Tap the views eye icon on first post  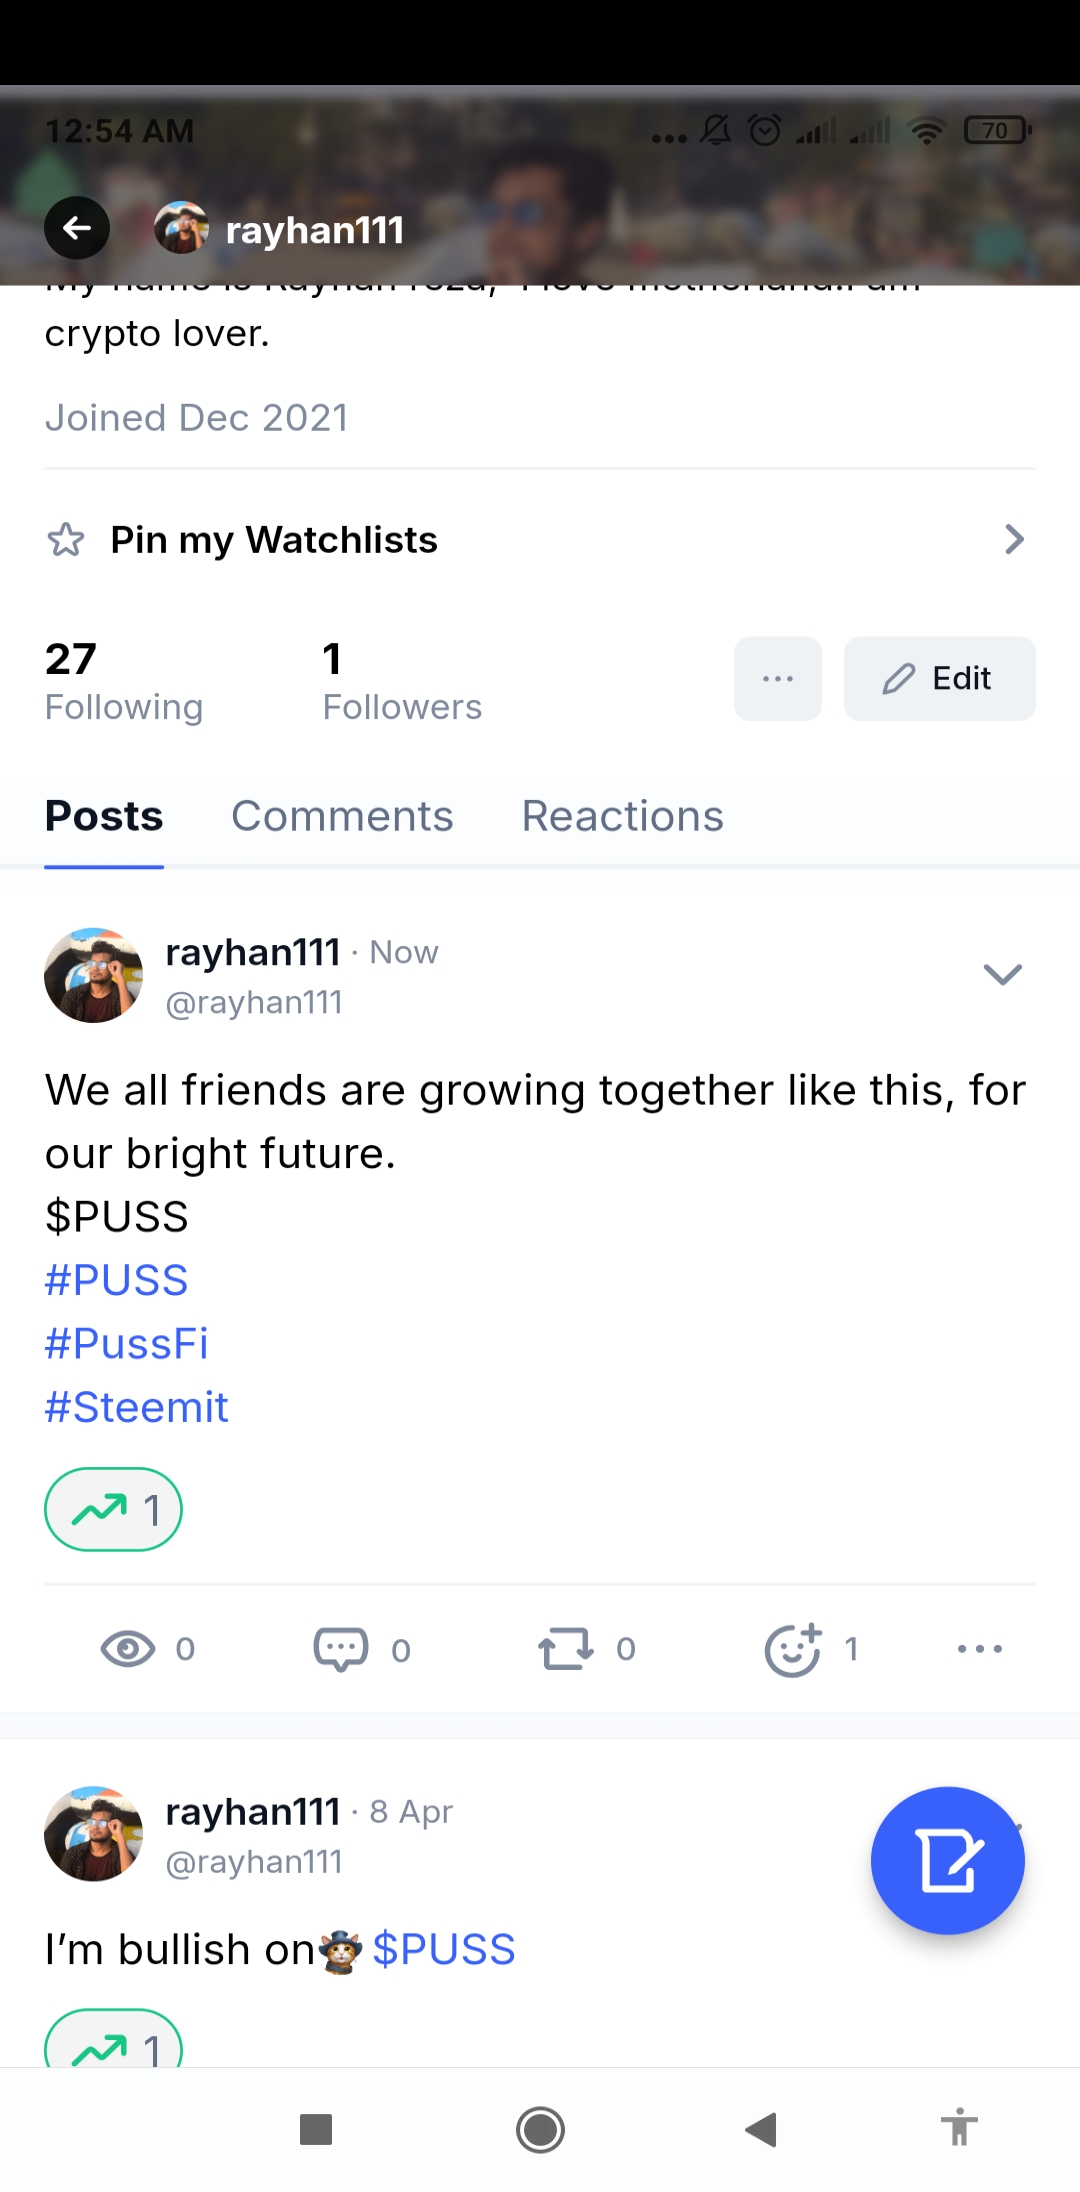128,1649
